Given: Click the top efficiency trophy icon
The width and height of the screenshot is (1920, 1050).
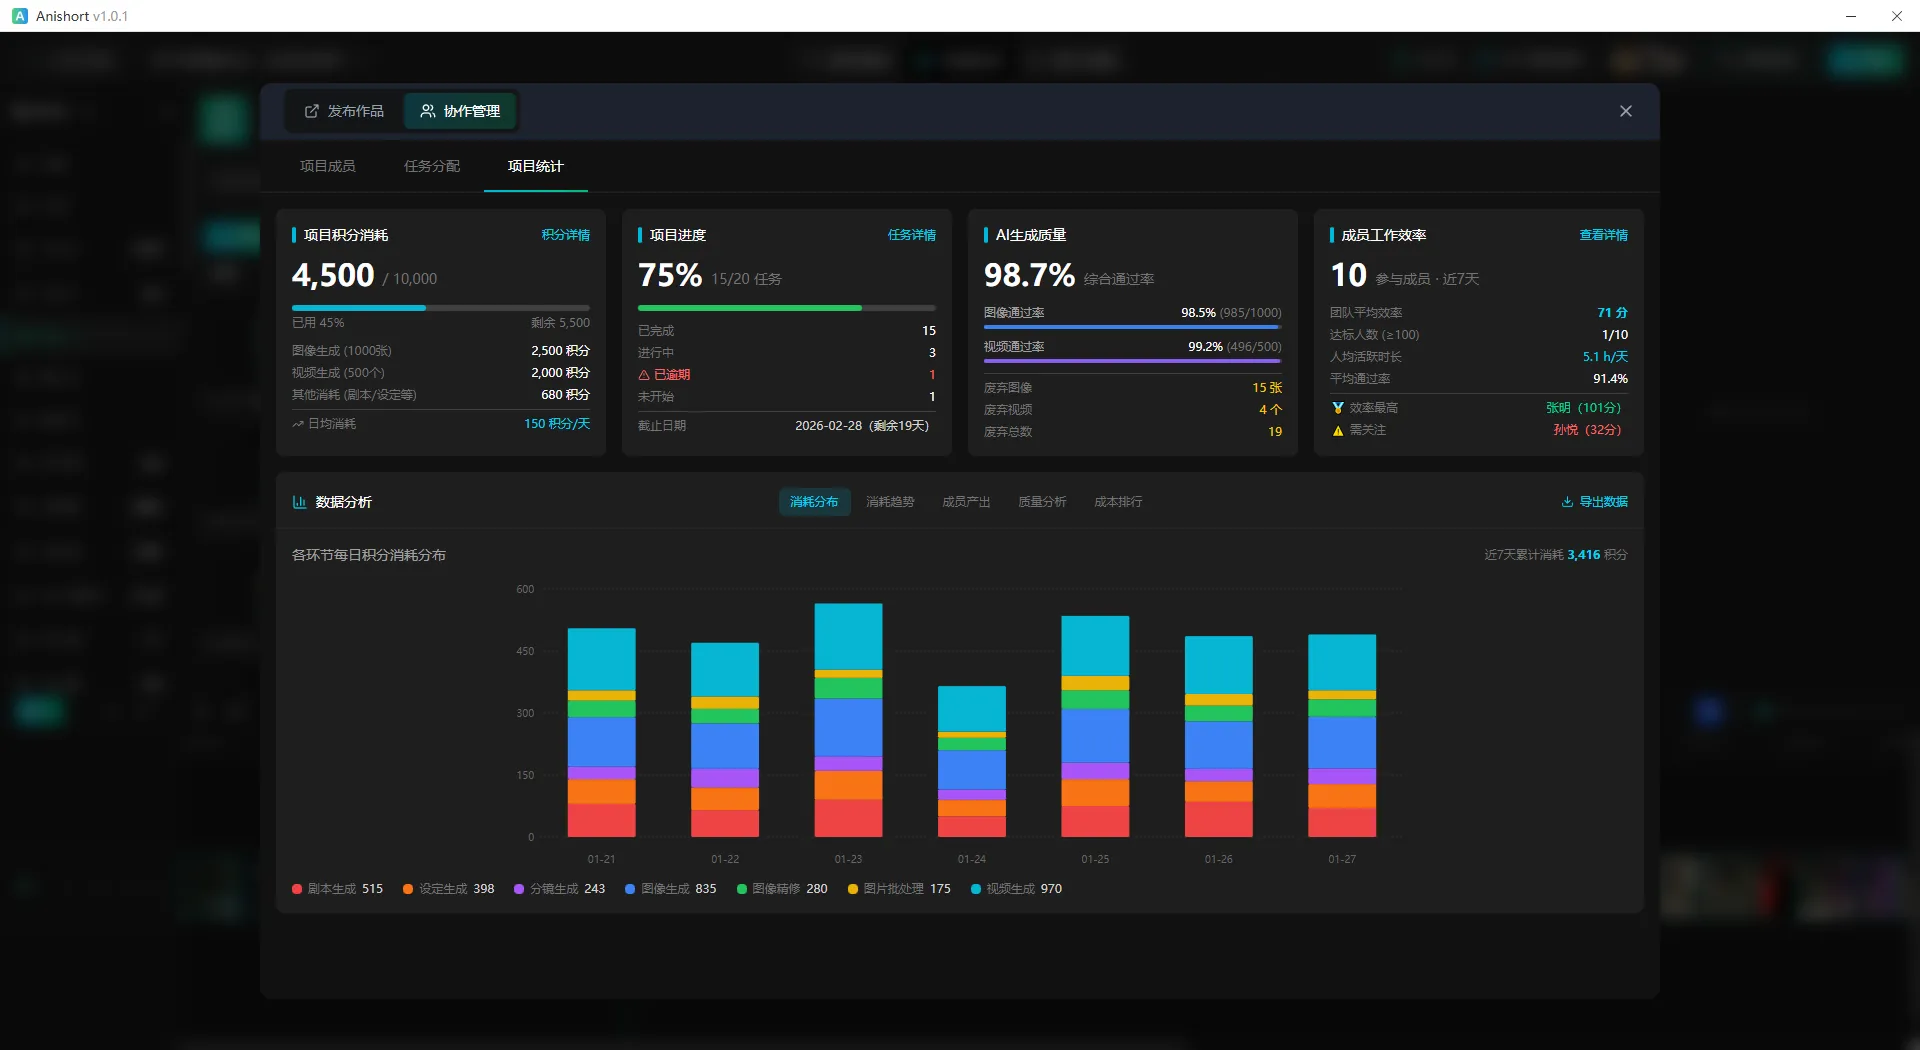Looking at the screenshot, I should [1337, 408].
